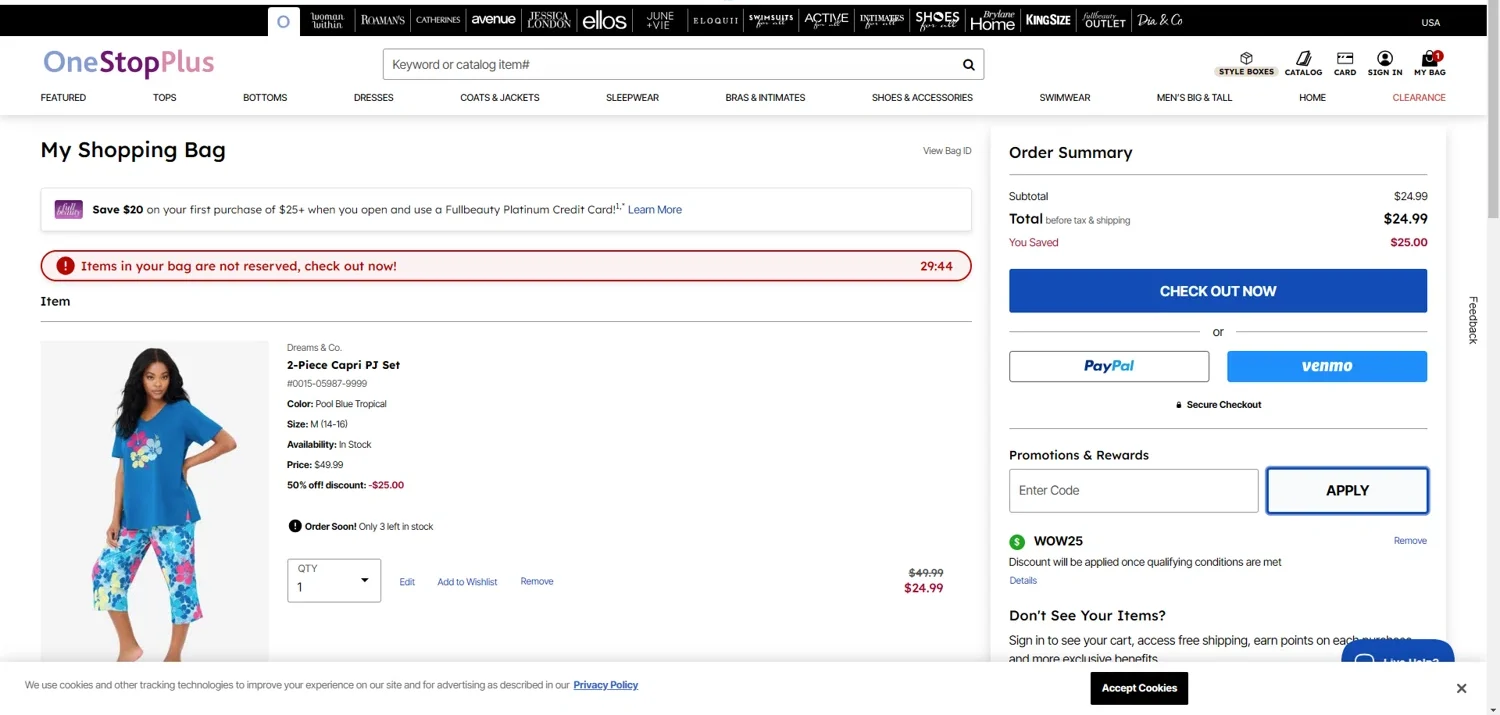Open the Eloquii brand logo

715,20
